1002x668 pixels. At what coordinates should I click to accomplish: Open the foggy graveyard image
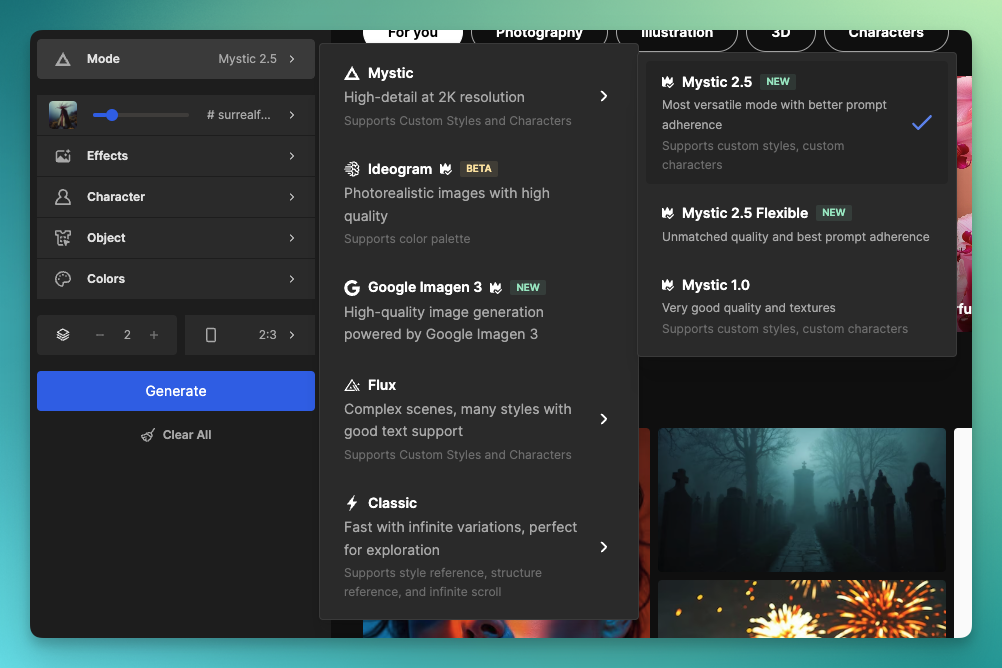tap(802, 500)
